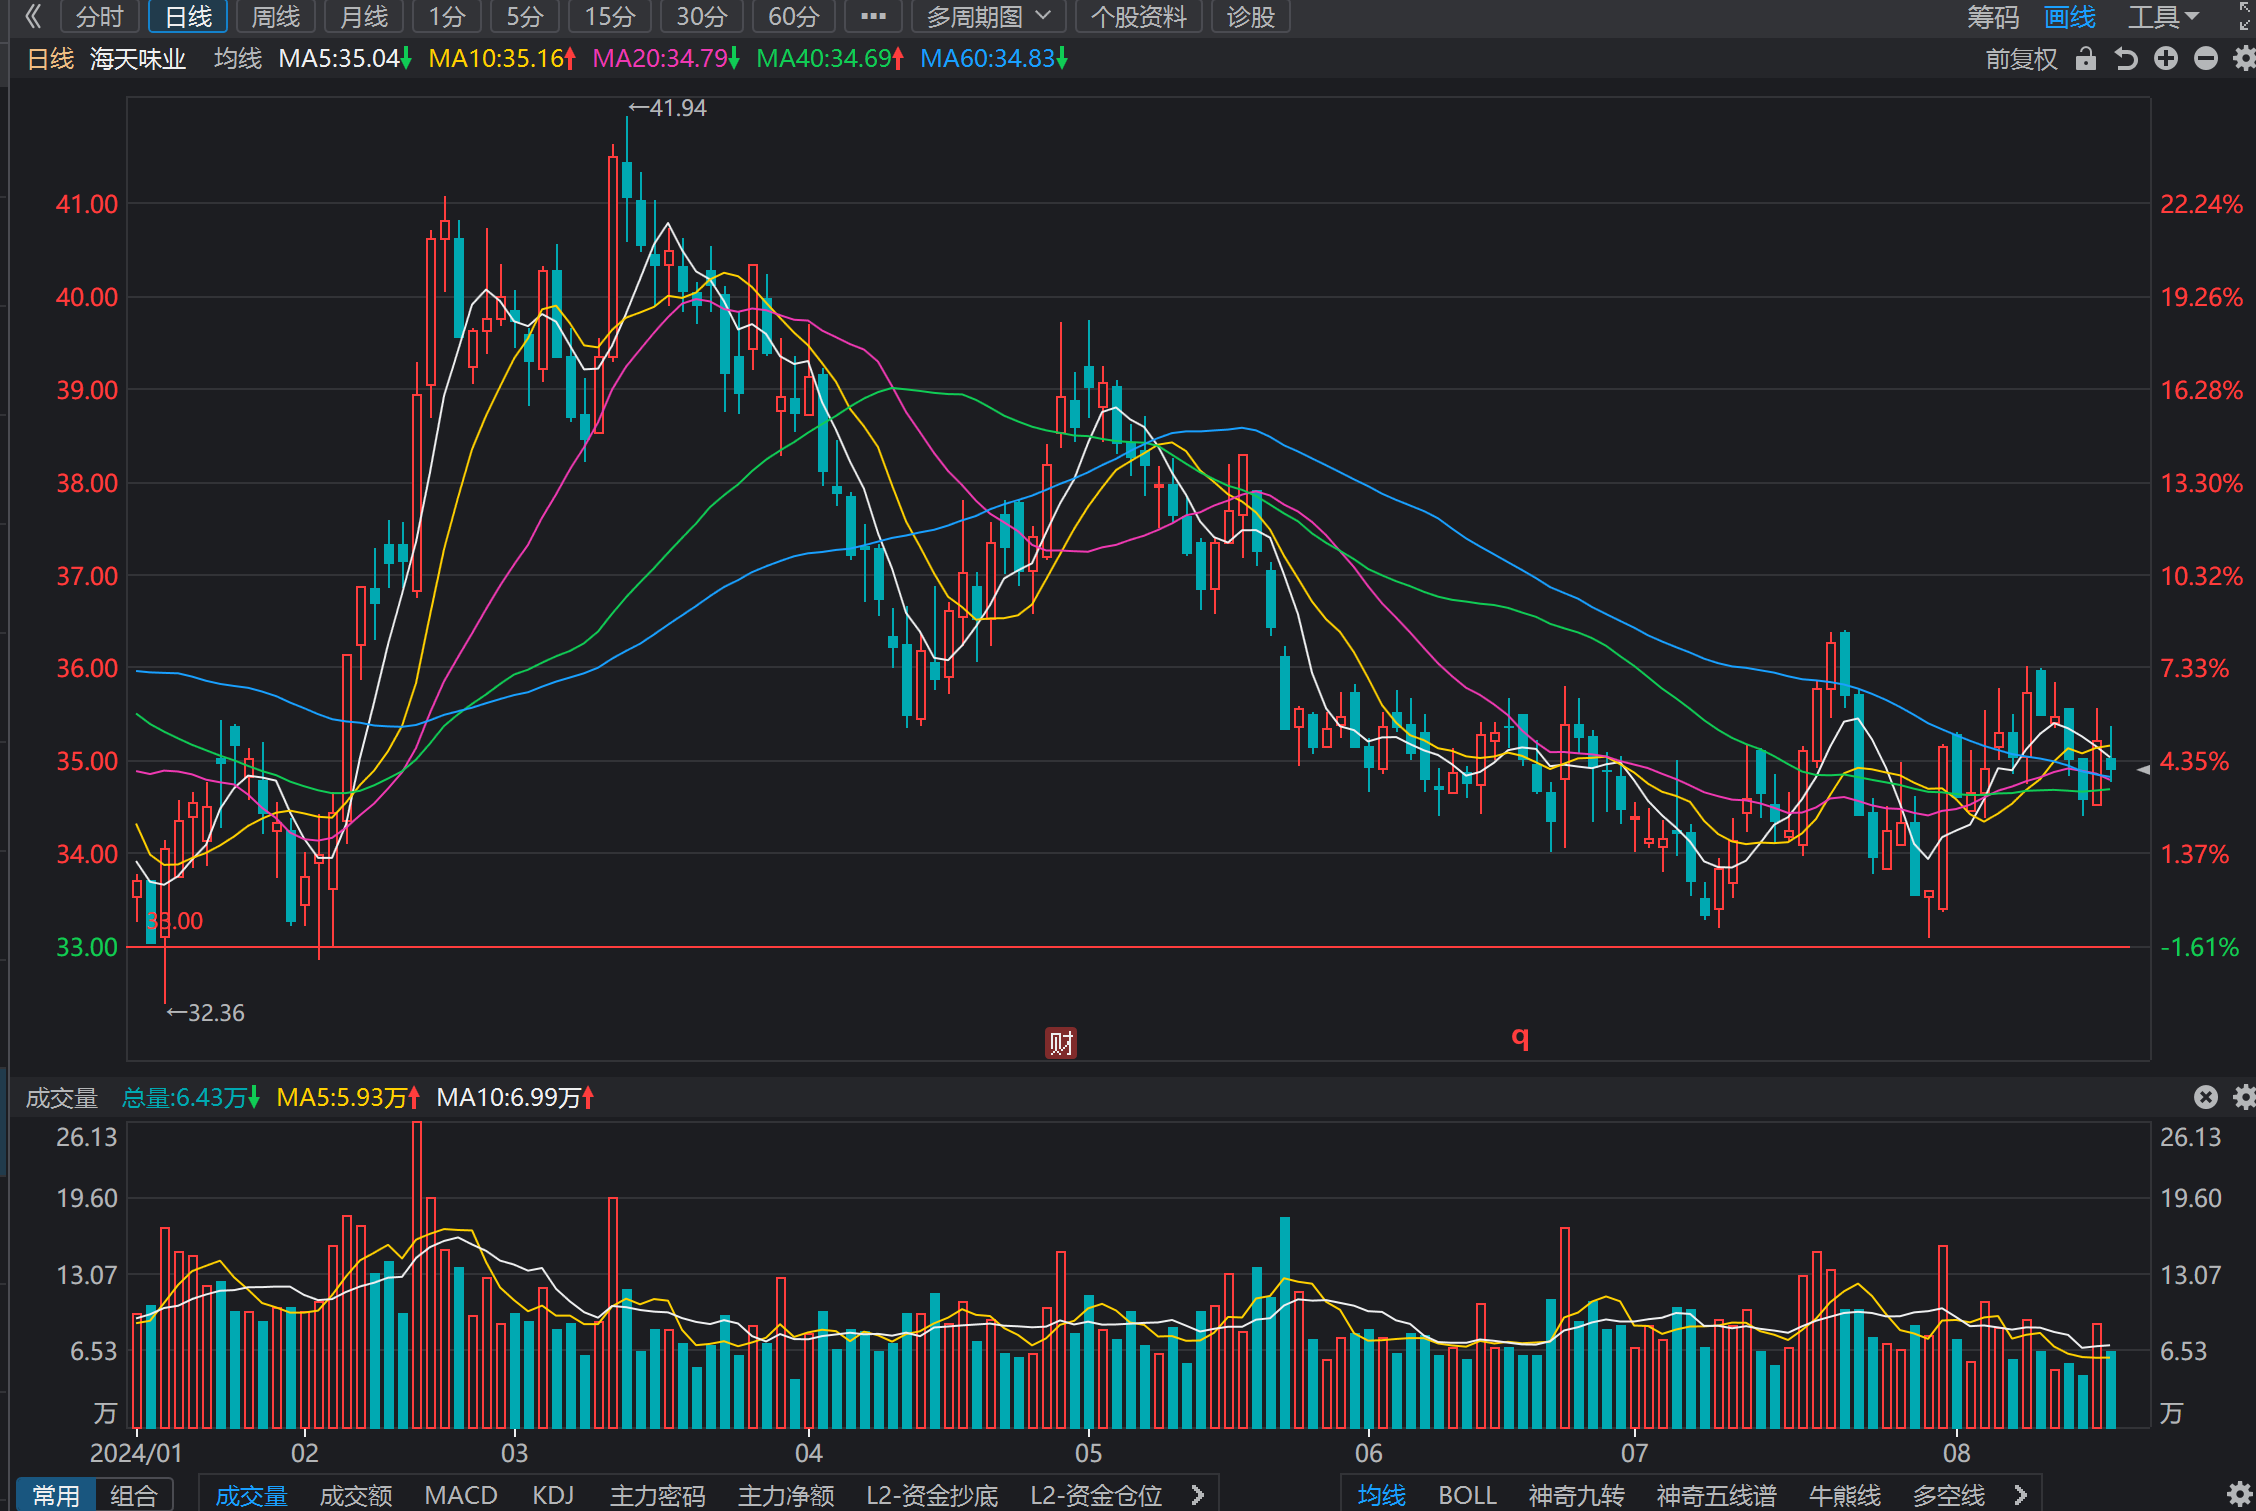
Task: Open the 前复权 price adjustment option
Action: click(x=2021, y=59)
